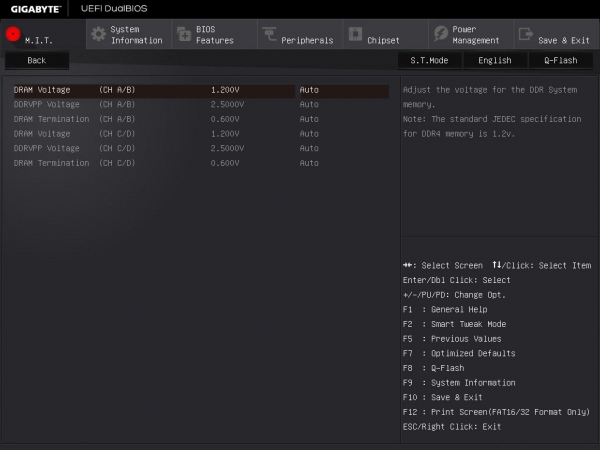Open the Power Management tab
The height and width of the screenshot is (450, 600).
(471, 34)
